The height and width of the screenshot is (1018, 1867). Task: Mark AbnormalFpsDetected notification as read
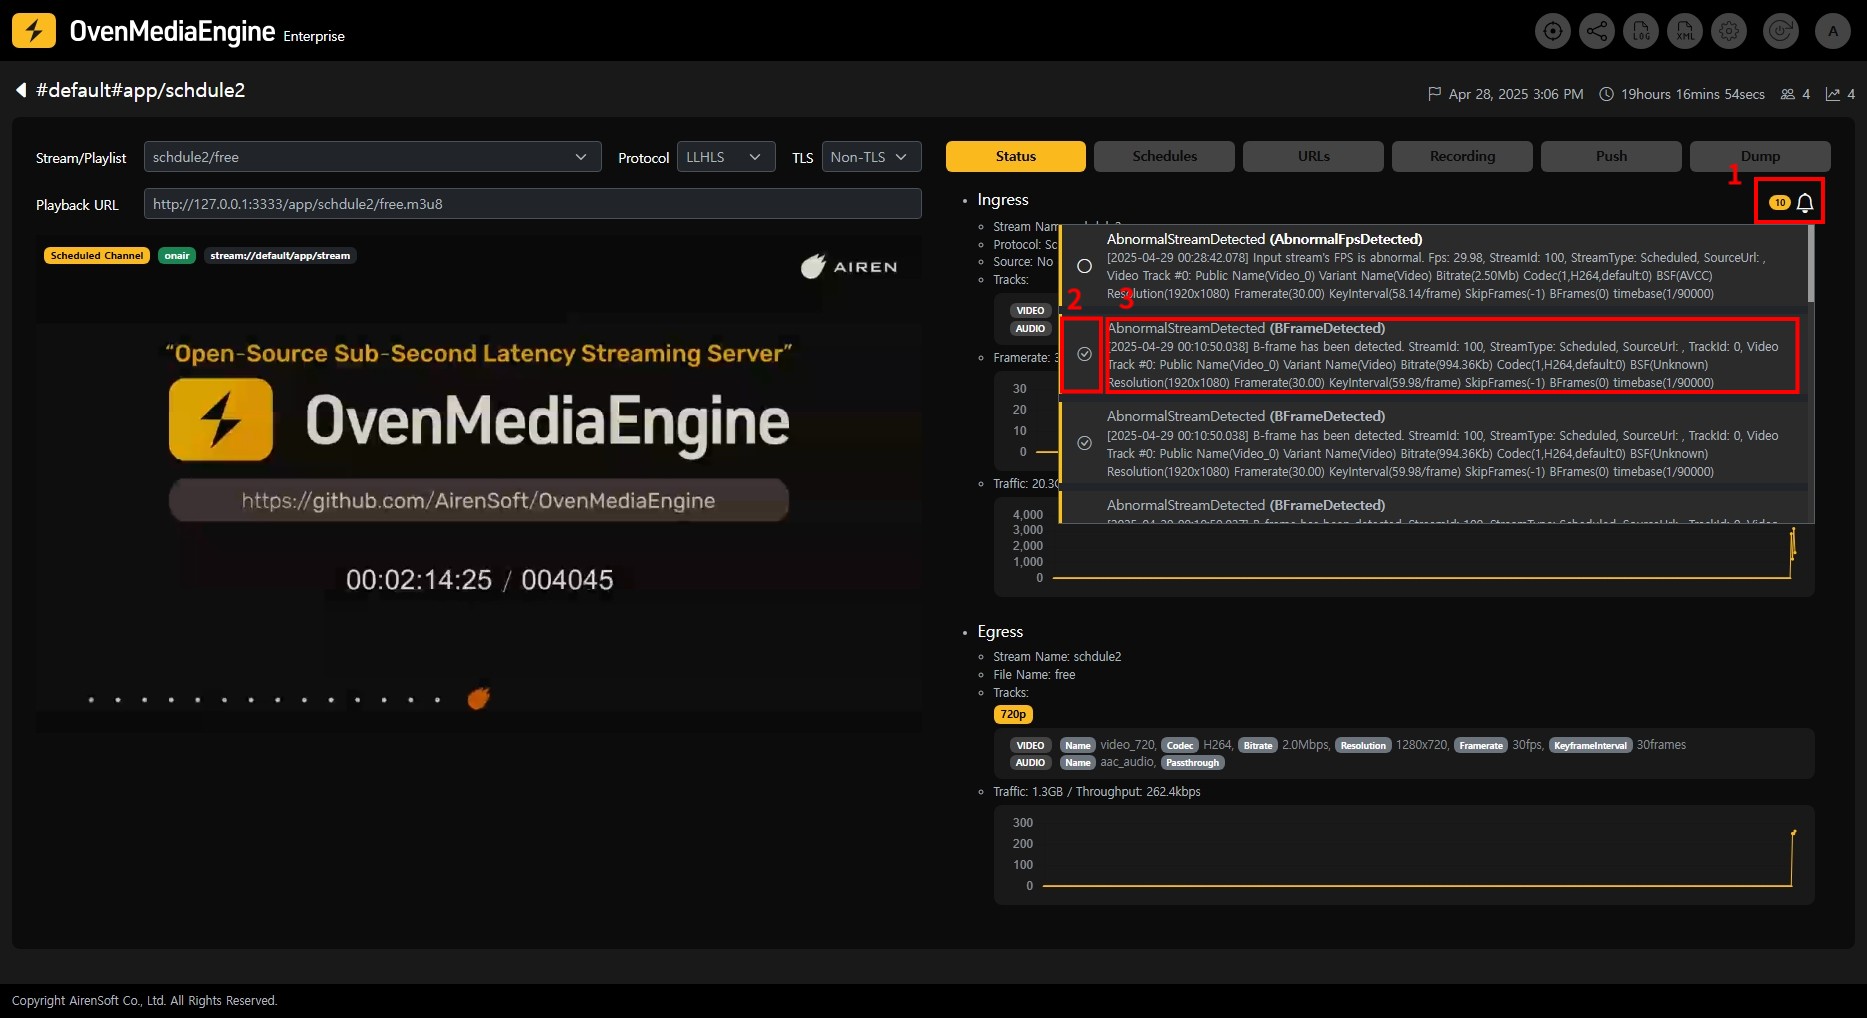pos(1084,266)
